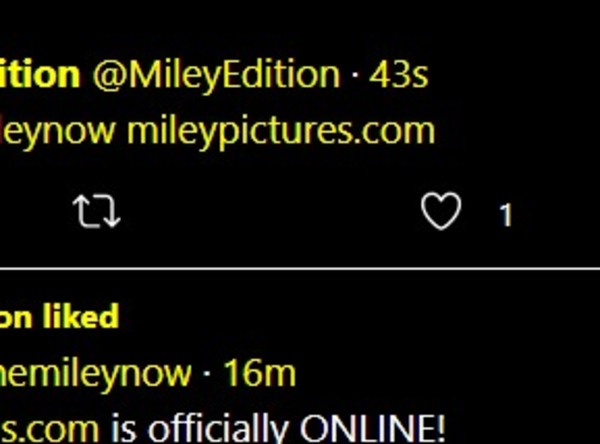Visit the mileypictures.com link
The image size is (600, 444).
tap(281, 132)
